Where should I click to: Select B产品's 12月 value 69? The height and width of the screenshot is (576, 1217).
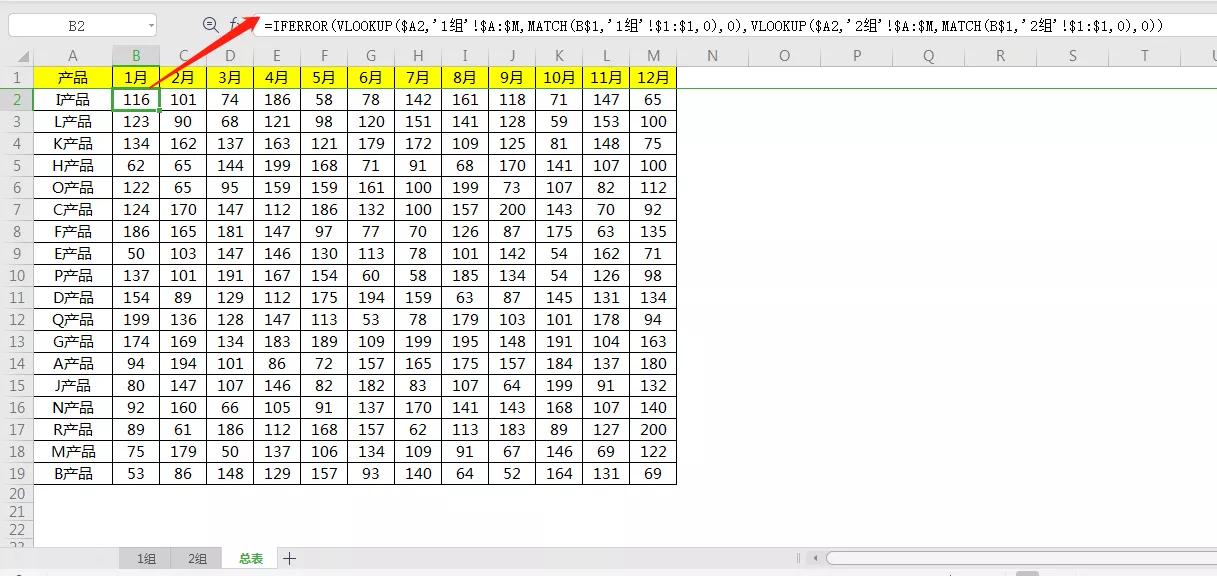click(x=653, y=473)
